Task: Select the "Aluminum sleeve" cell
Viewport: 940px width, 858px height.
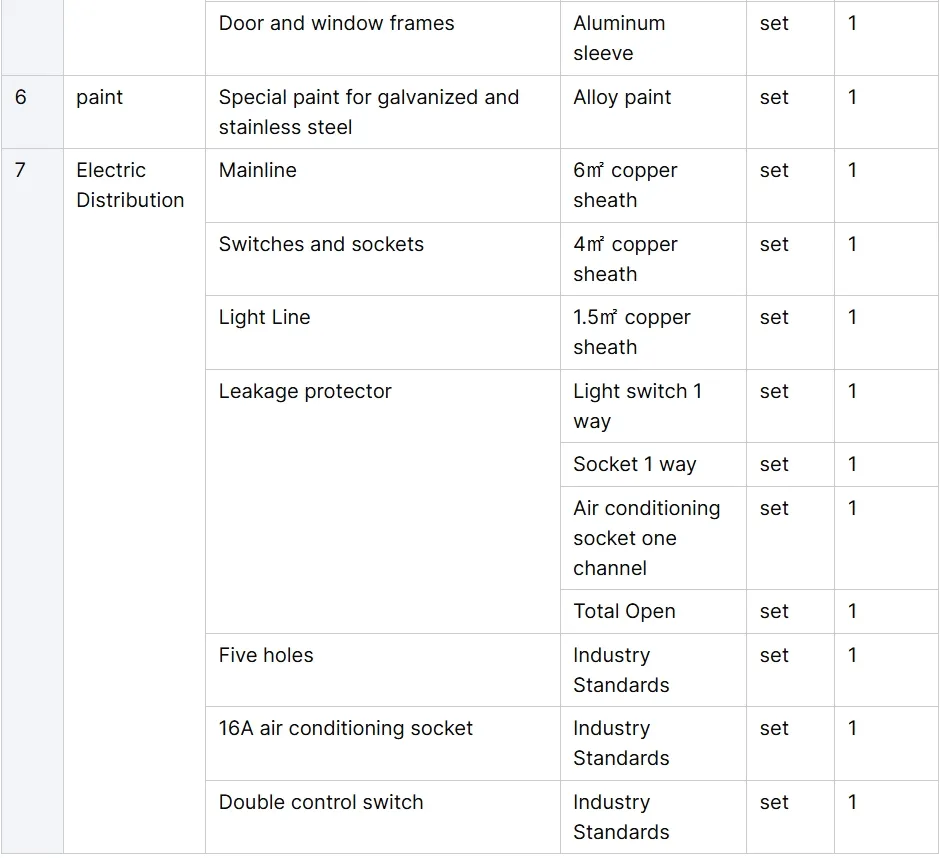Action: point(618,38)
